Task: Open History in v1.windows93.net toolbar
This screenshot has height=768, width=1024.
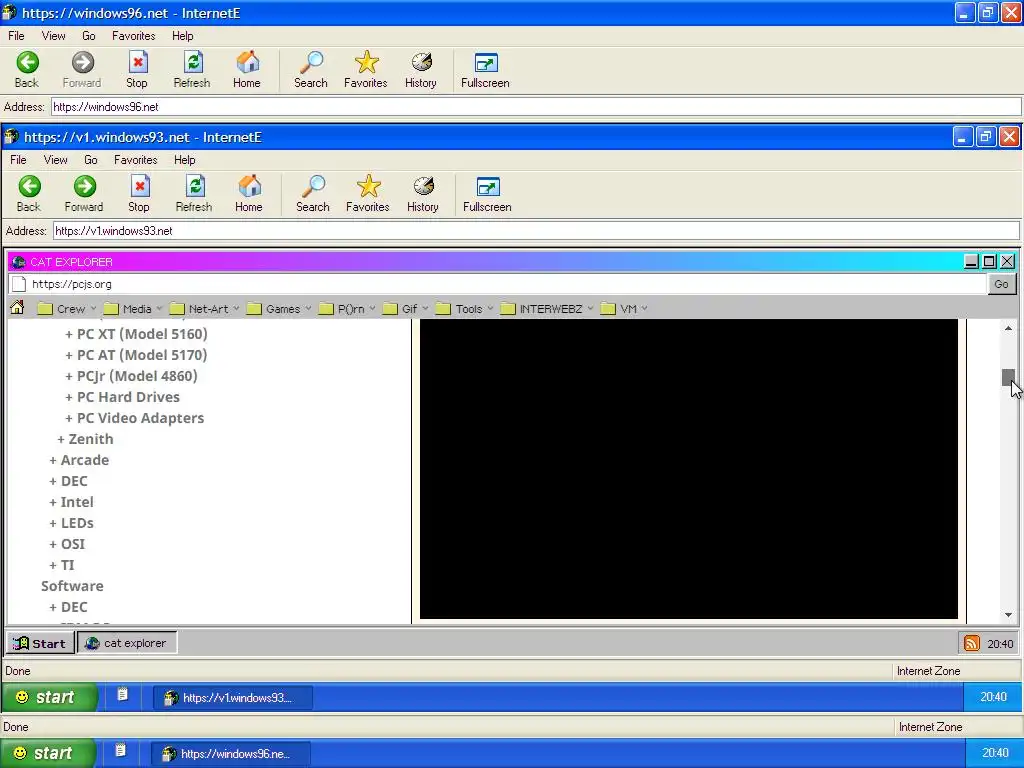Action: [423, 193]
